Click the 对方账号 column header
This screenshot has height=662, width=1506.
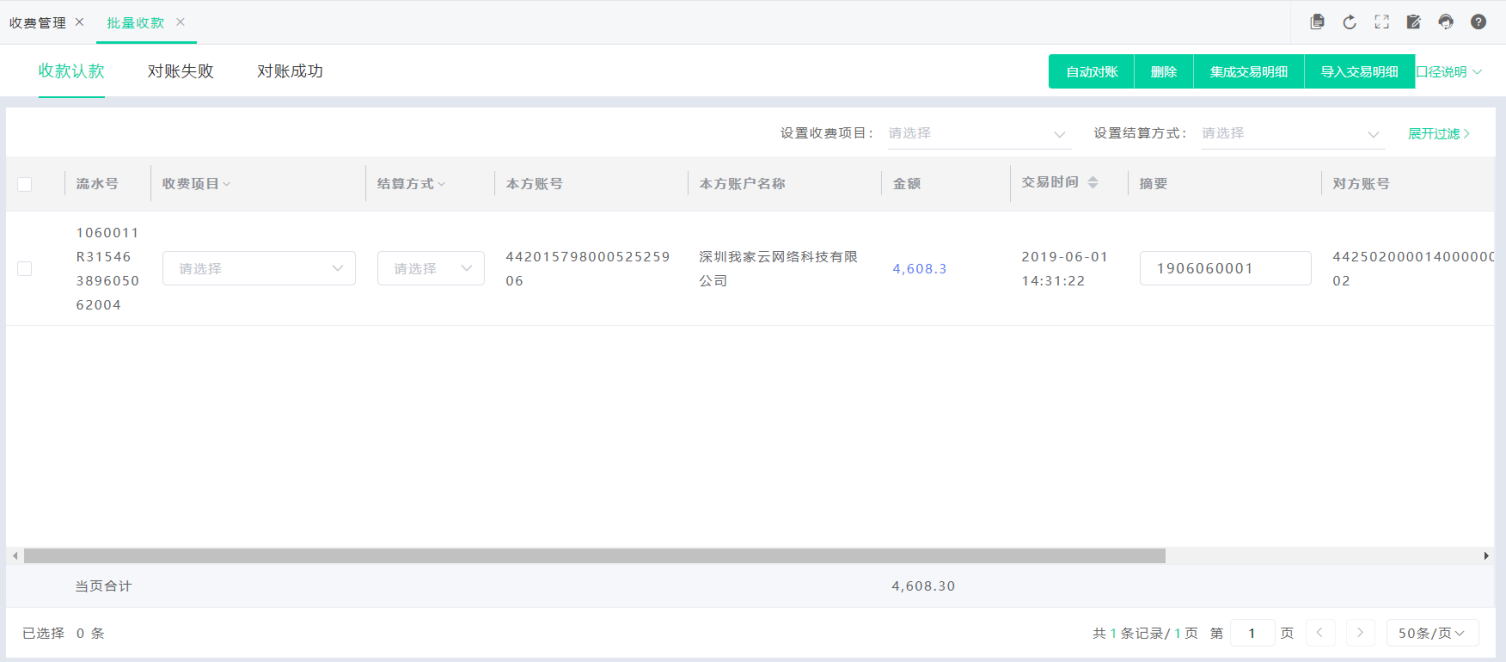(x=1361, y=184)
